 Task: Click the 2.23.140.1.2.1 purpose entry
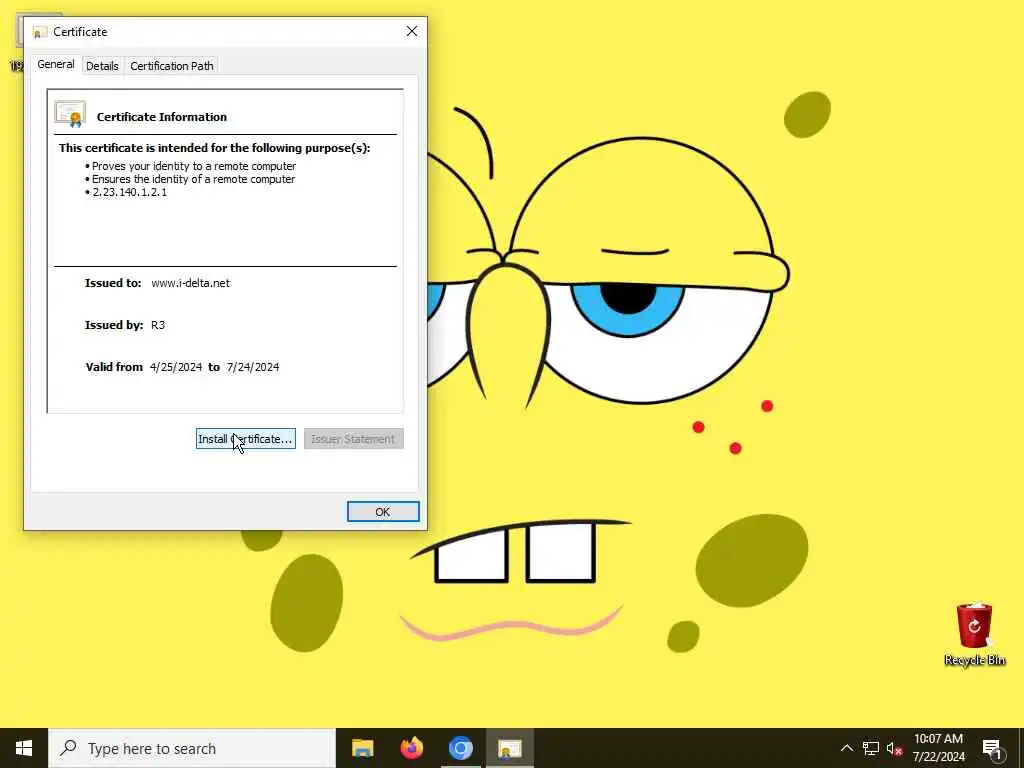(129, 192)
